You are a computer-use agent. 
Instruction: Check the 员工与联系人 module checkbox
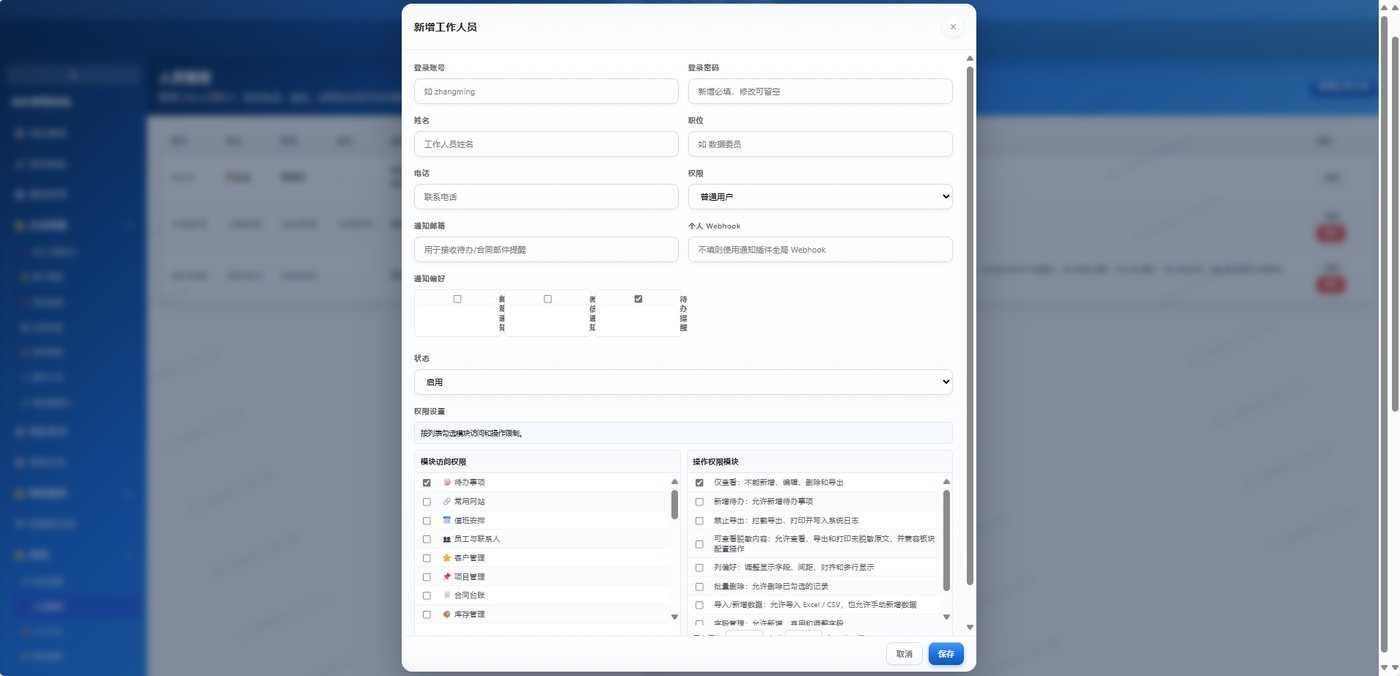coord(427,539)
